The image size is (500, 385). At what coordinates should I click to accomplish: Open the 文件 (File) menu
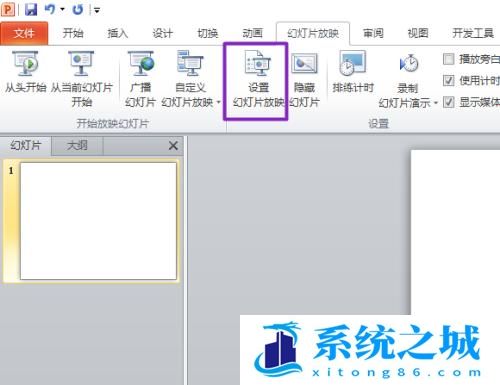pyautogui.click(x=24, y=33)
